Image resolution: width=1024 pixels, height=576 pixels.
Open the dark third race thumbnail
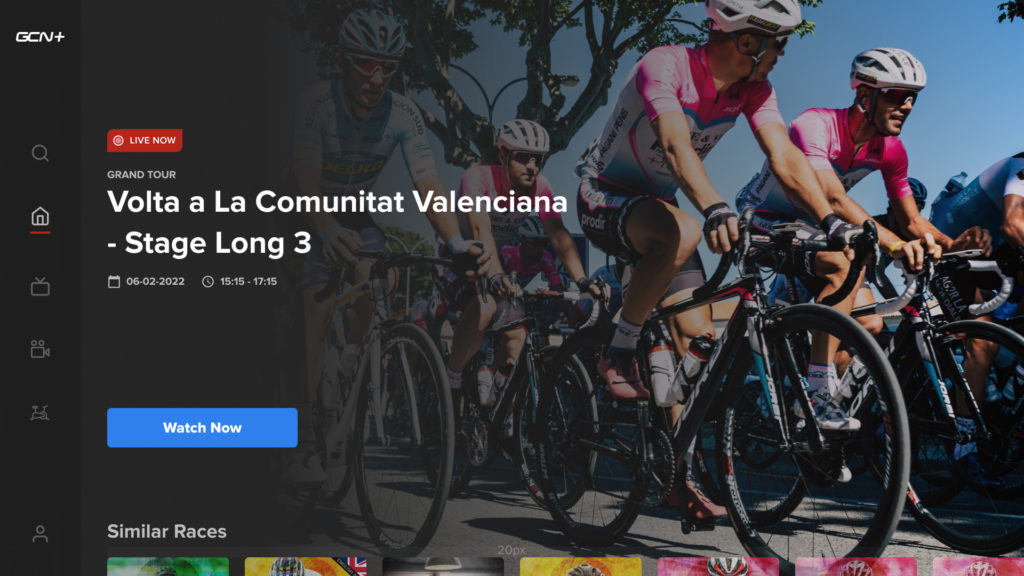(443, 566)
